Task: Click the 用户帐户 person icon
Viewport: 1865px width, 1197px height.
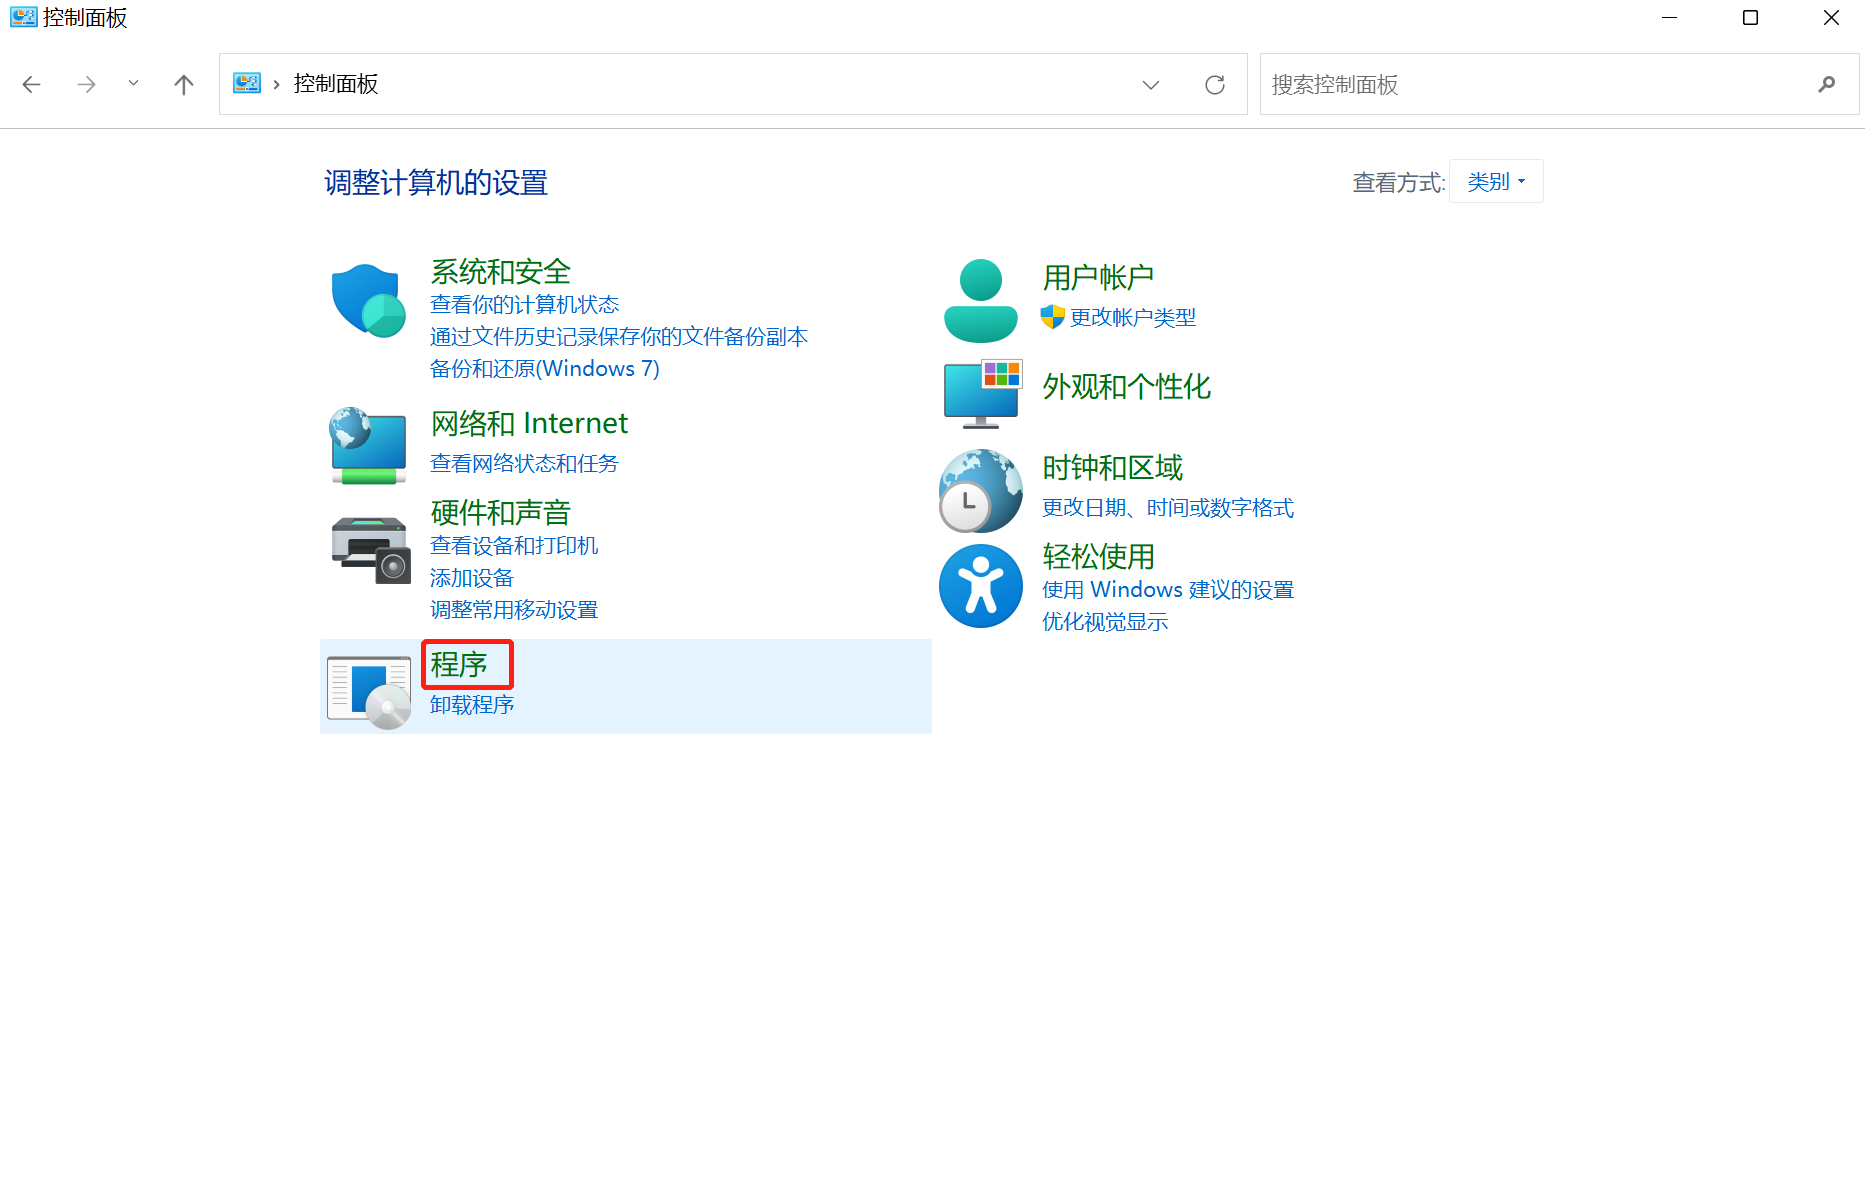Action: tap(980, 298)
